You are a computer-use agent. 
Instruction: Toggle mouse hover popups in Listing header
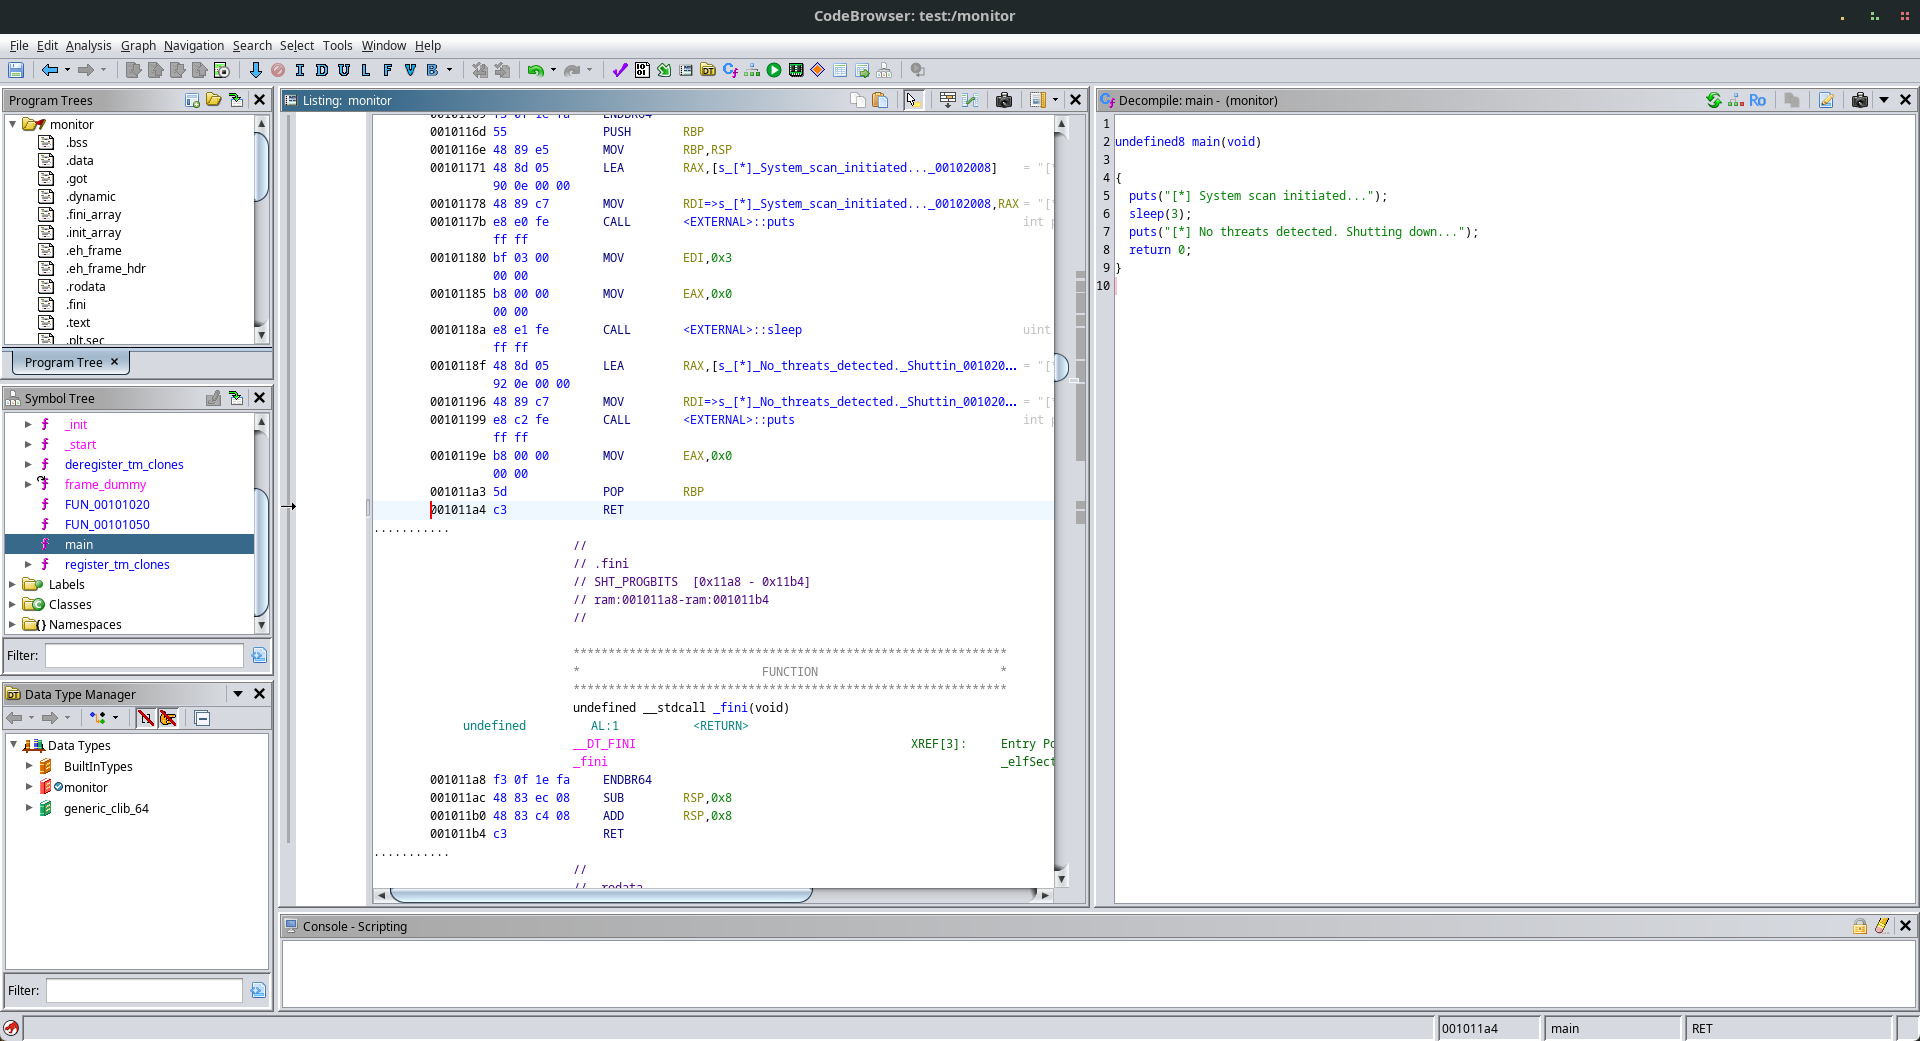pyautogui.click(x=912, y=100)
